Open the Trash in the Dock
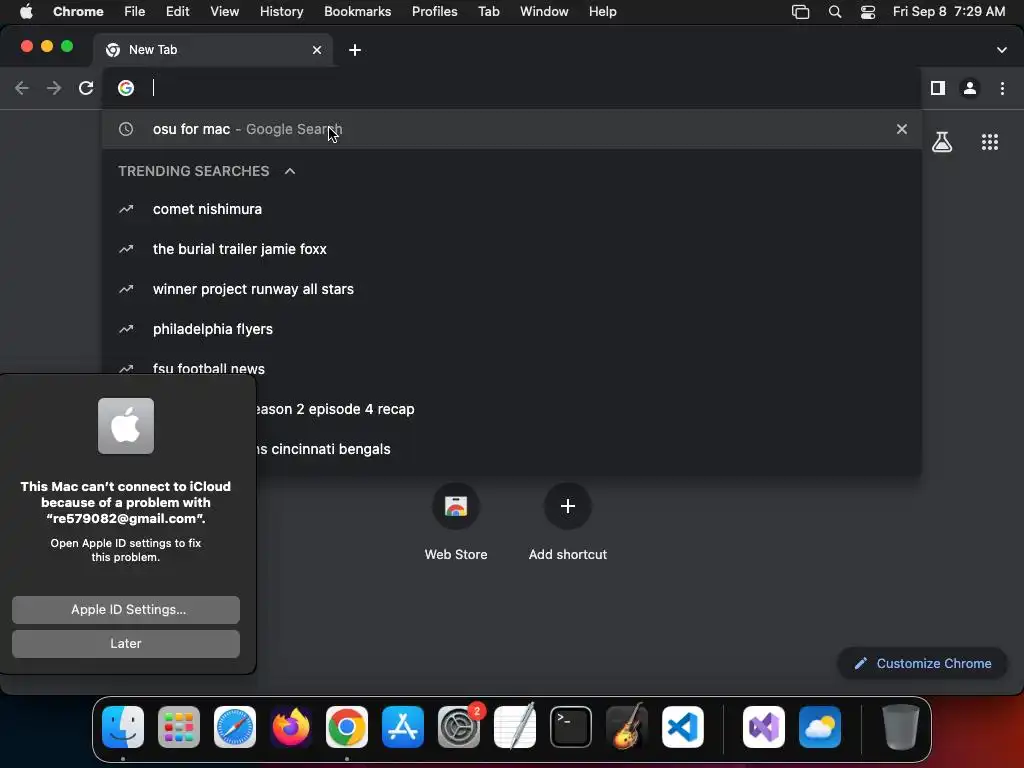Image resolution: width=1024 pixels, height=768 pixels. [x=901, y=727]
